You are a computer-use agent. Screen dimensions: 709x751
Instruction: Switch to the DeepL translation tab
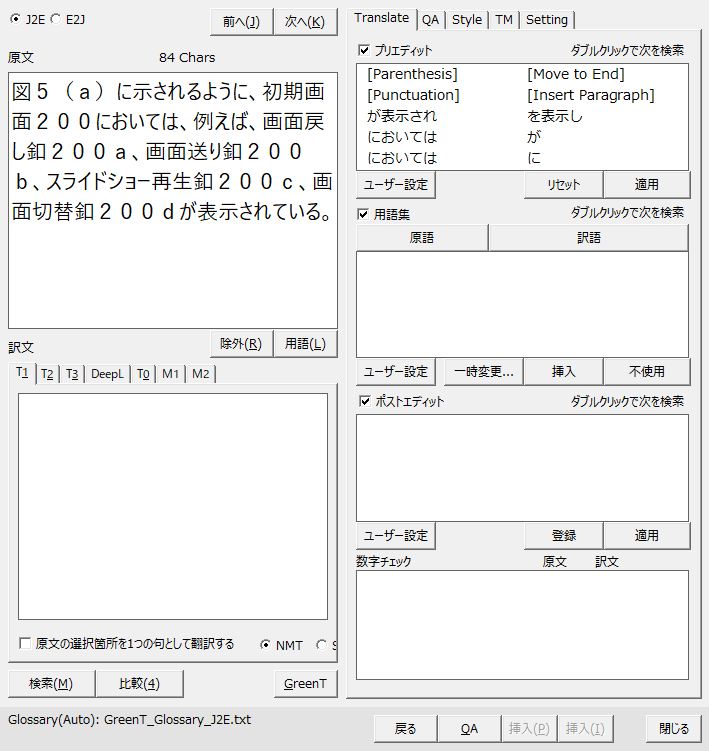pos(106,374)
